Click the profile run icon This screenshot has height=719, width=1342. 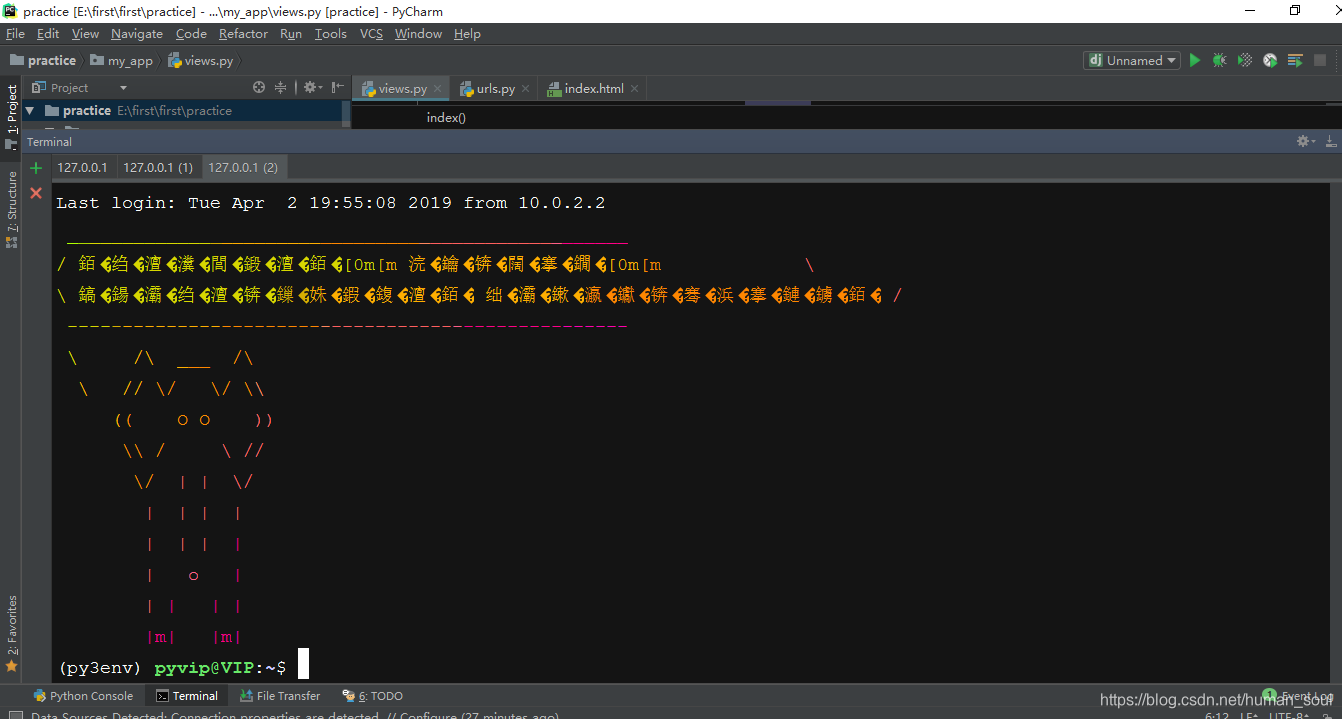(1270, 60)
